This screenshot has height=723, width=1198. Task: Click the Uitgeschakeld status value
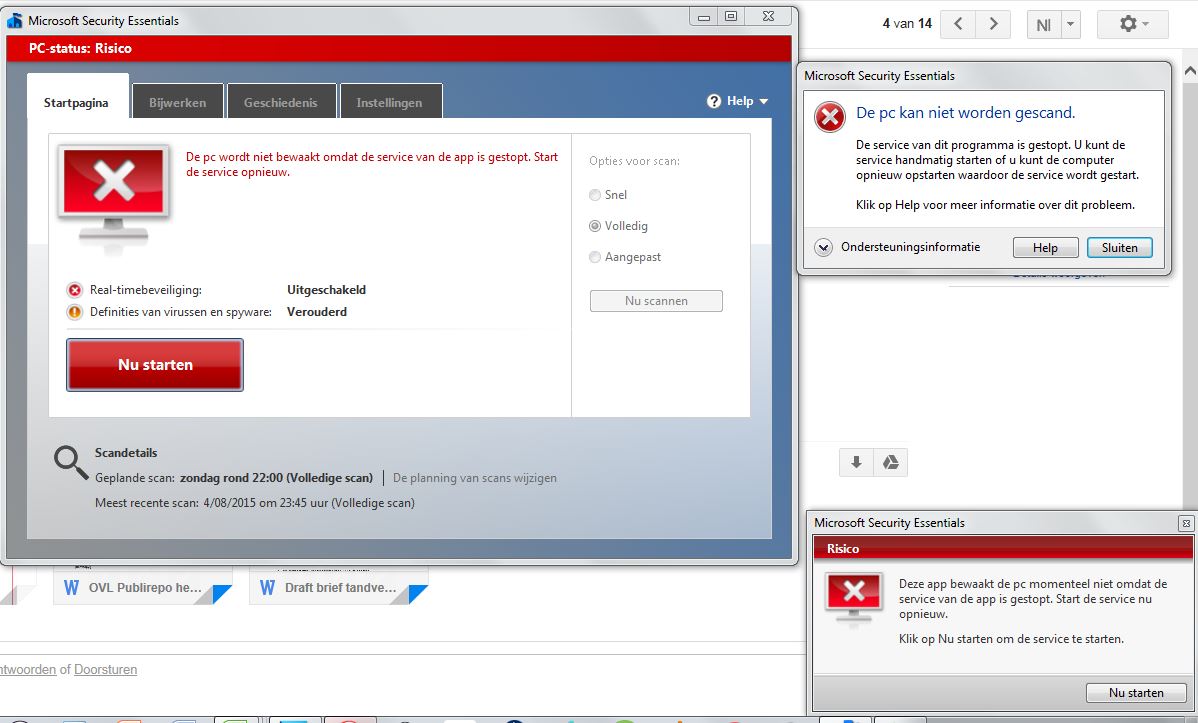click(326, 290)
